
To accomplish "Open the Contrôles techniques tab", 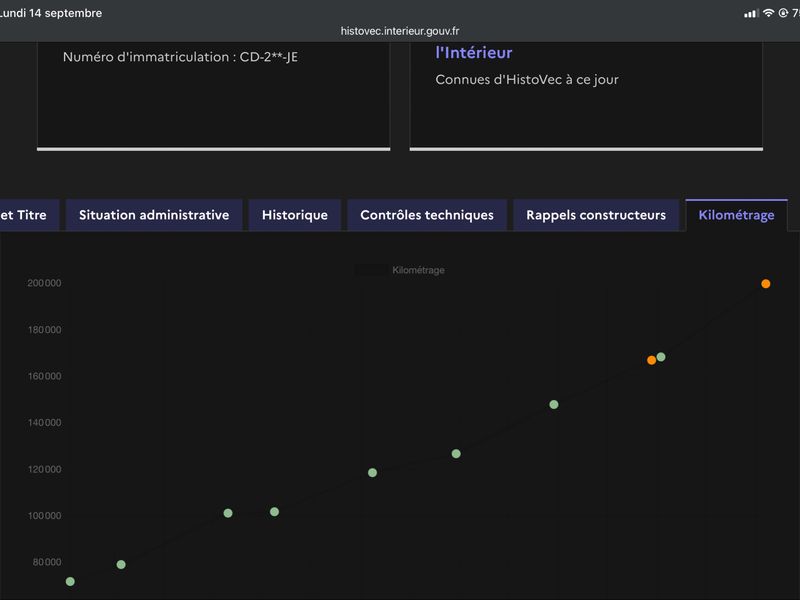I will [x=427, y=215].
